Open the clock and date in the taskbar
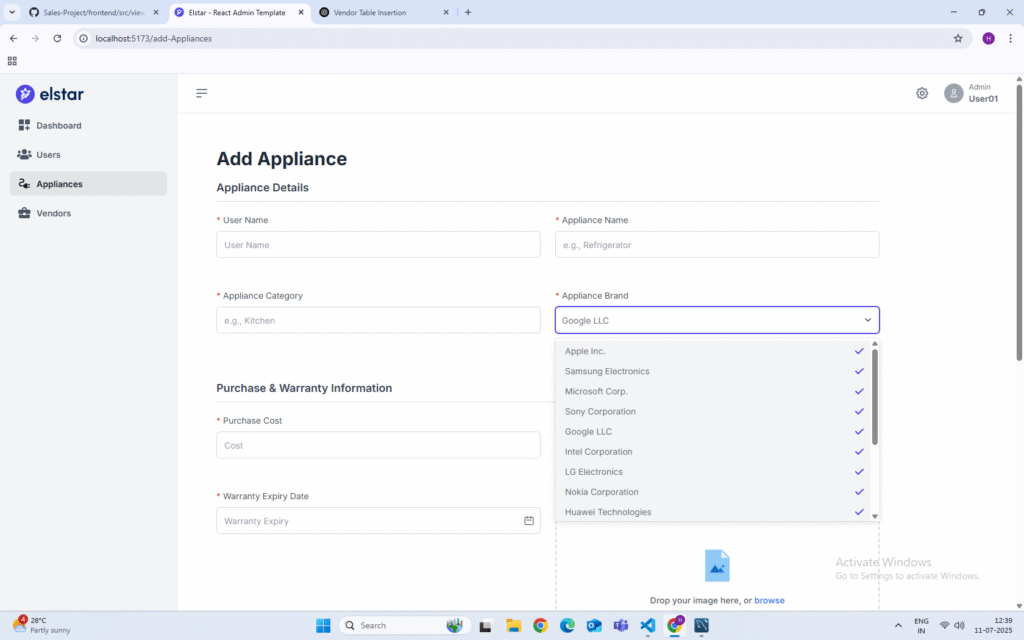 pos(993,626)
